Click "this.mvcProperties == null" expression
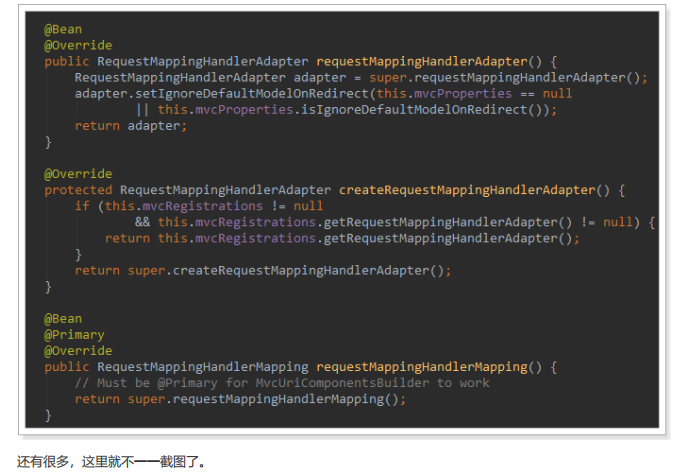 click(474, 94)
